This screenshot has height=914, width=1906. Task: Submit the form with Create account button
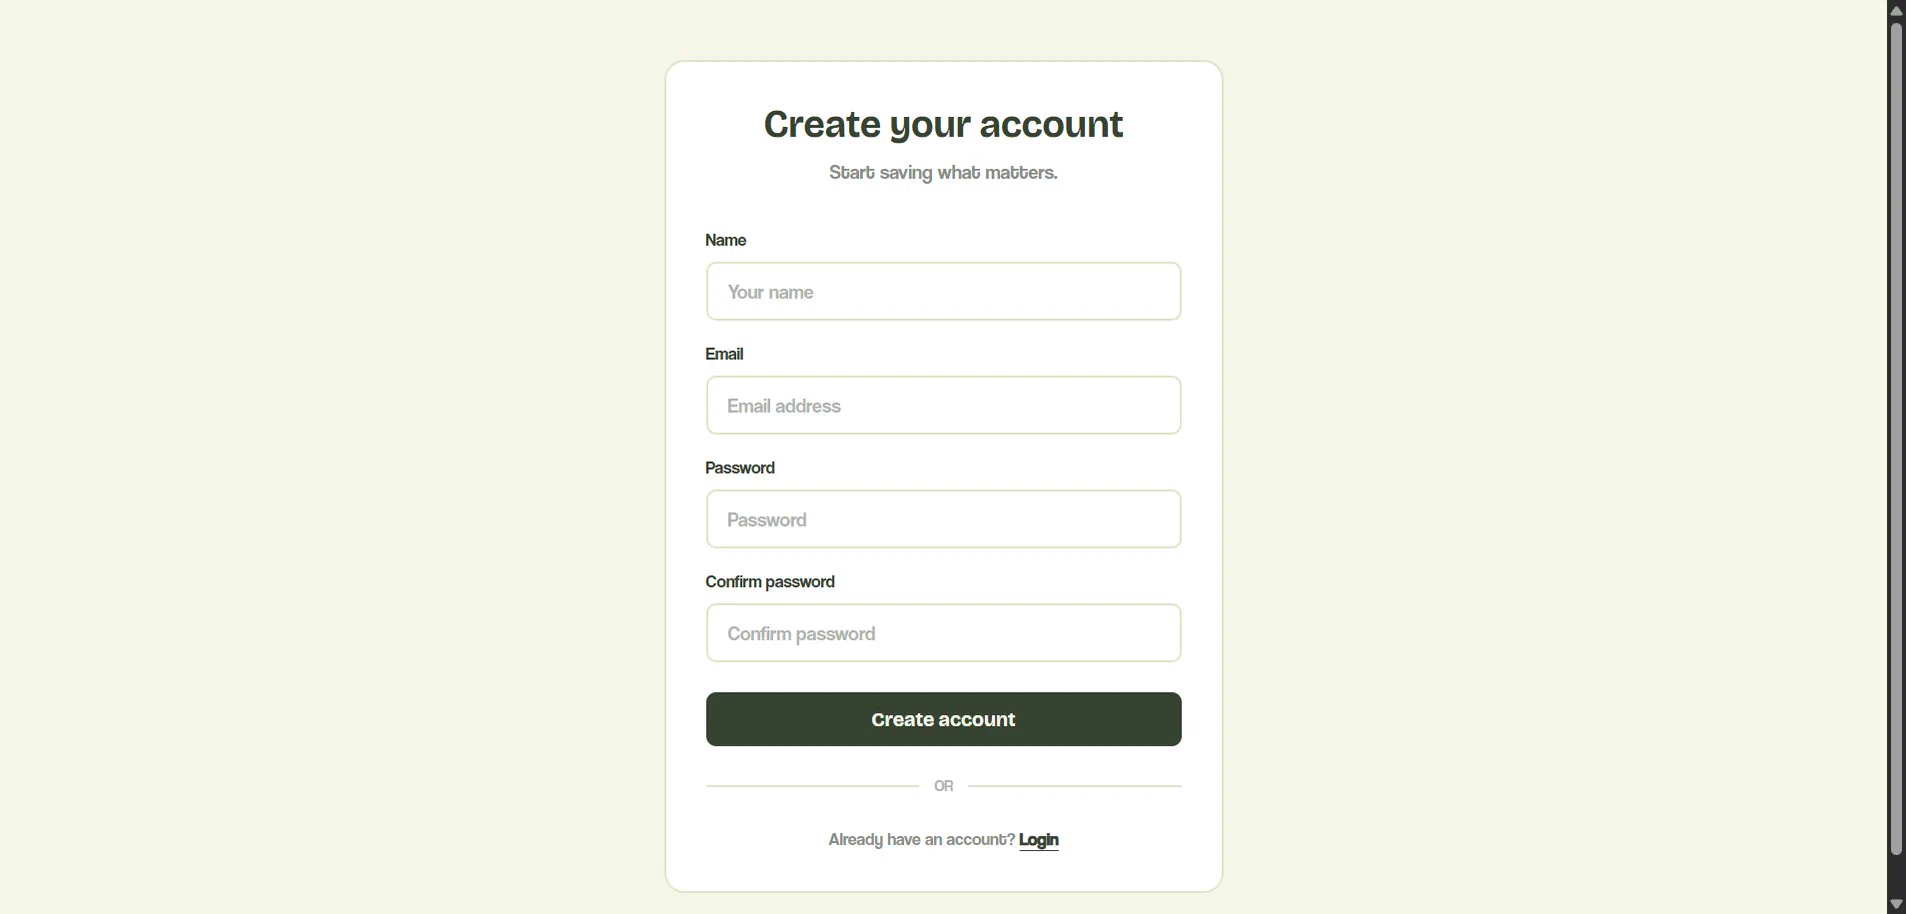coord(943,719)
